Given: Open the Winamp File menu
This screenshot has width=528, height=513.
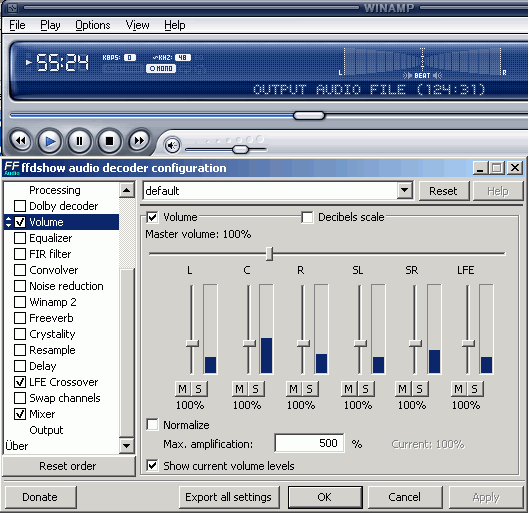Looking at the screenshot, I should click(x=17, y=25).
